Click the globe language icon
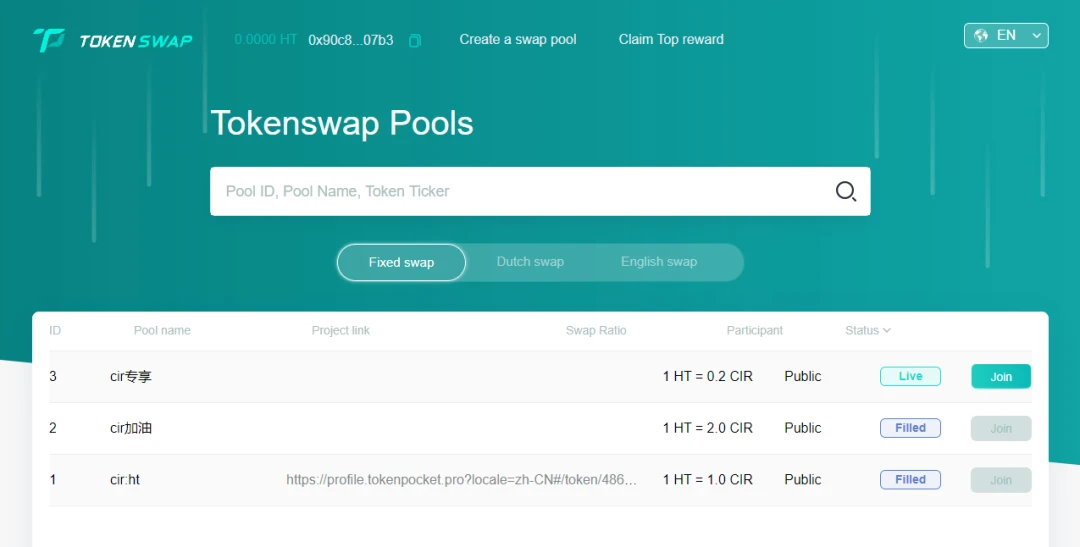This screenshot has width=1080, height=547. coord(981,36)
